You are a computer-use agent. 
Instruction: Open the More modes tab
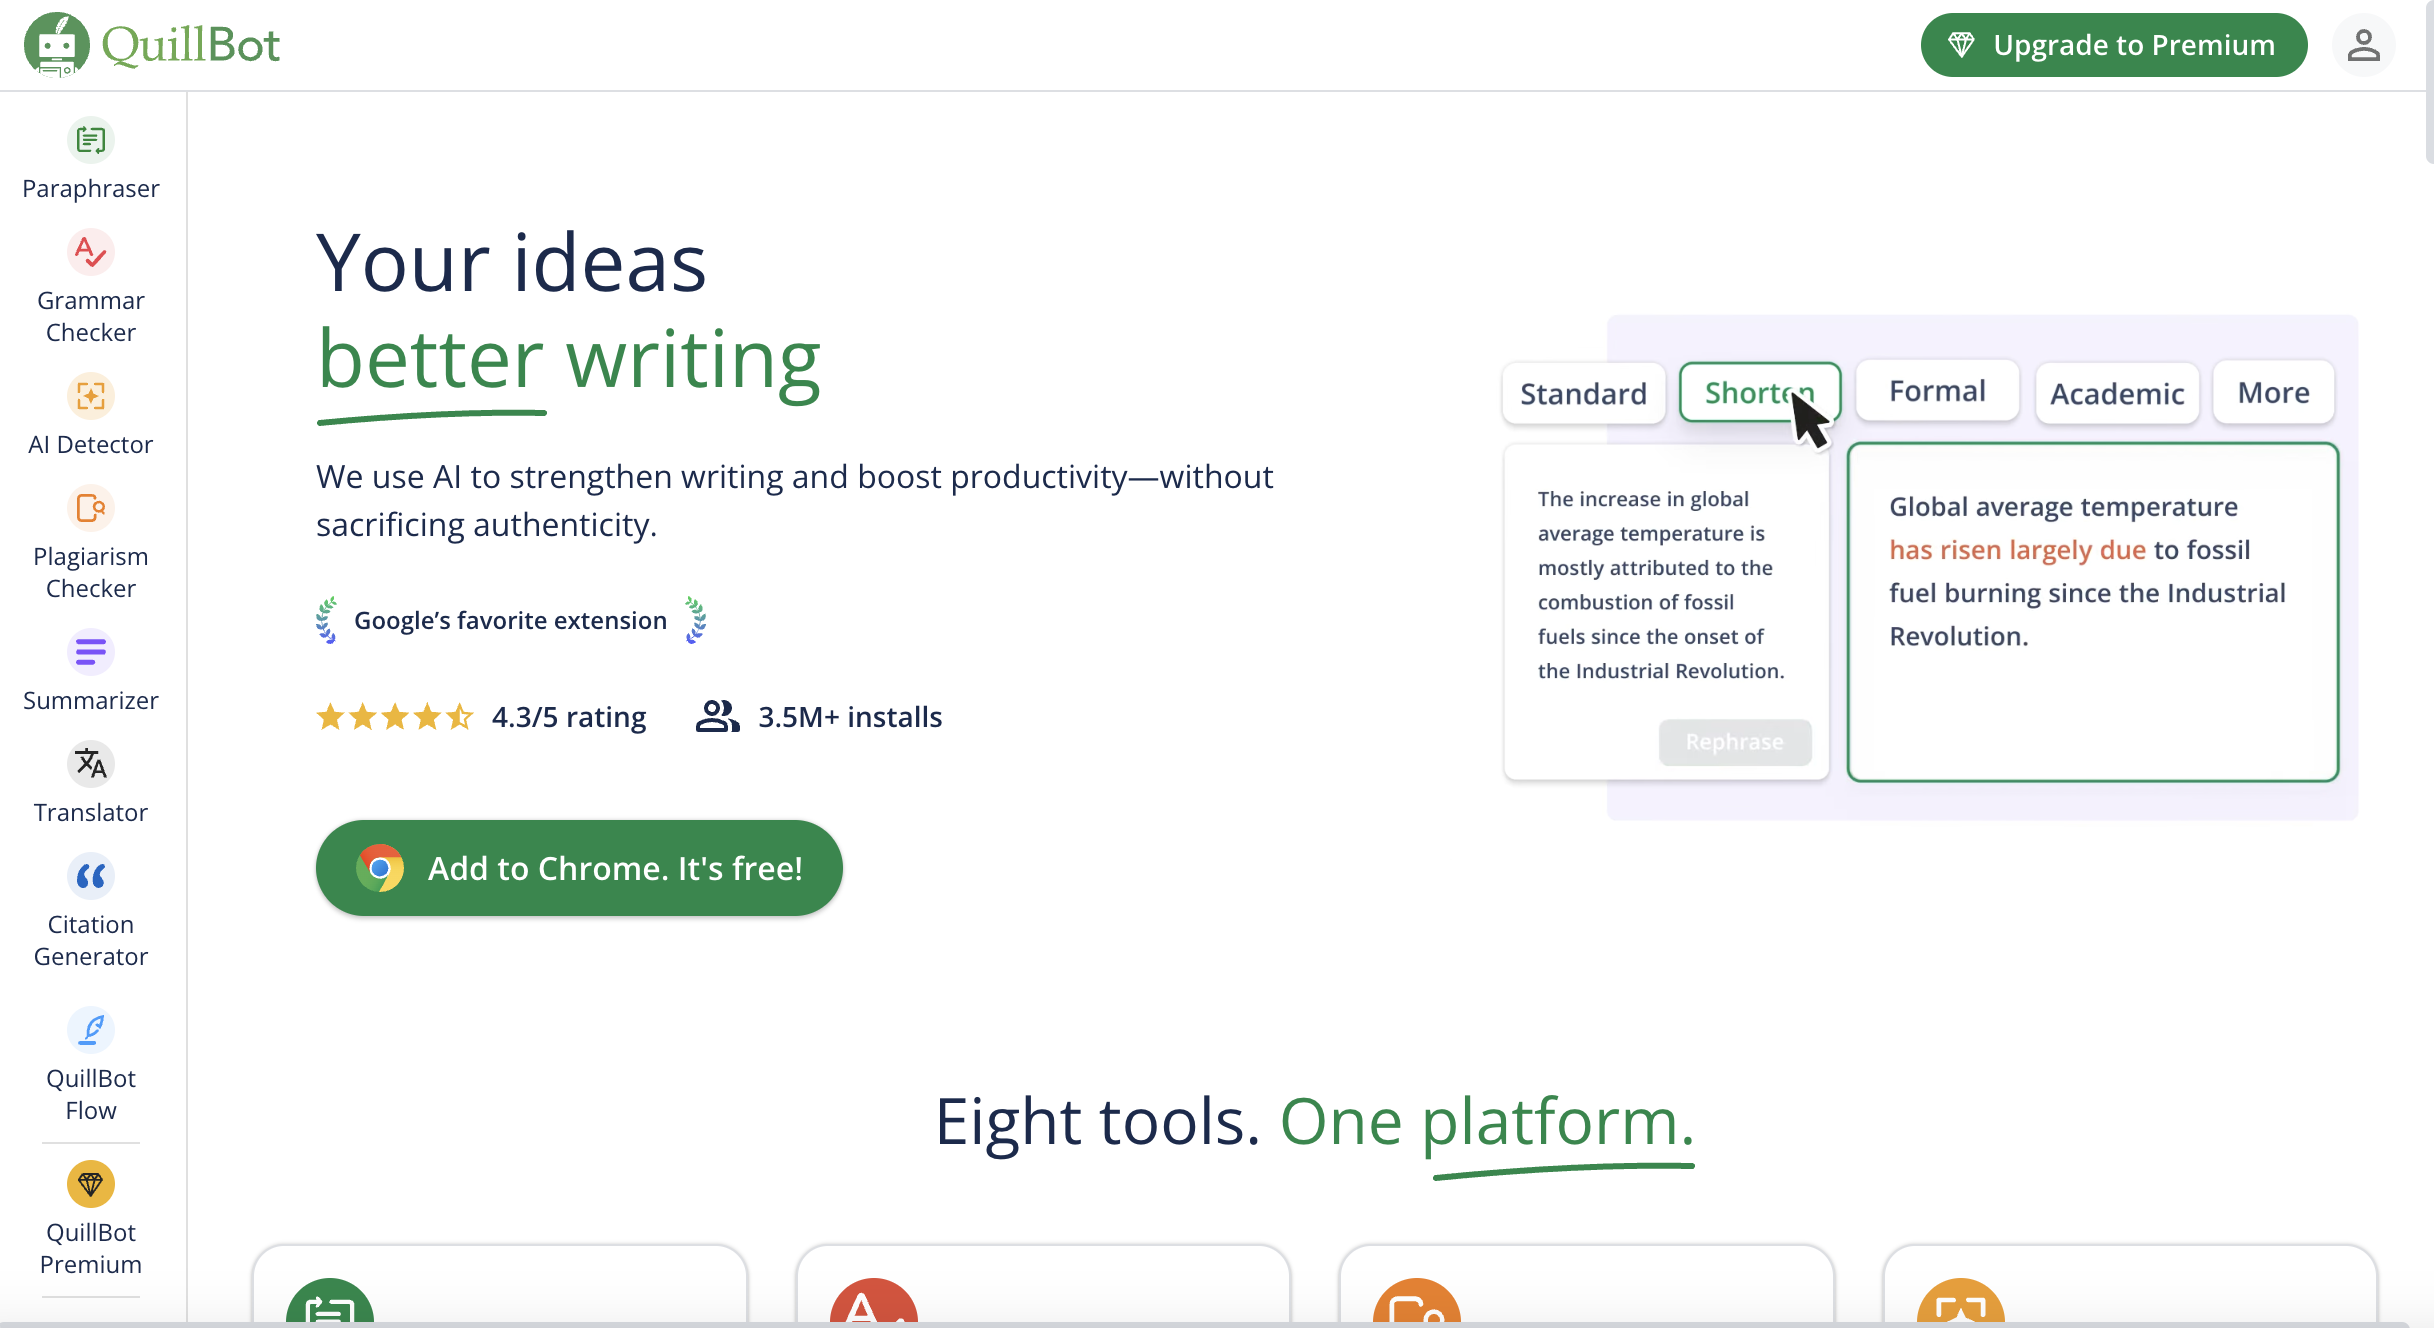pyautogui.click(x=2274, y=392)
